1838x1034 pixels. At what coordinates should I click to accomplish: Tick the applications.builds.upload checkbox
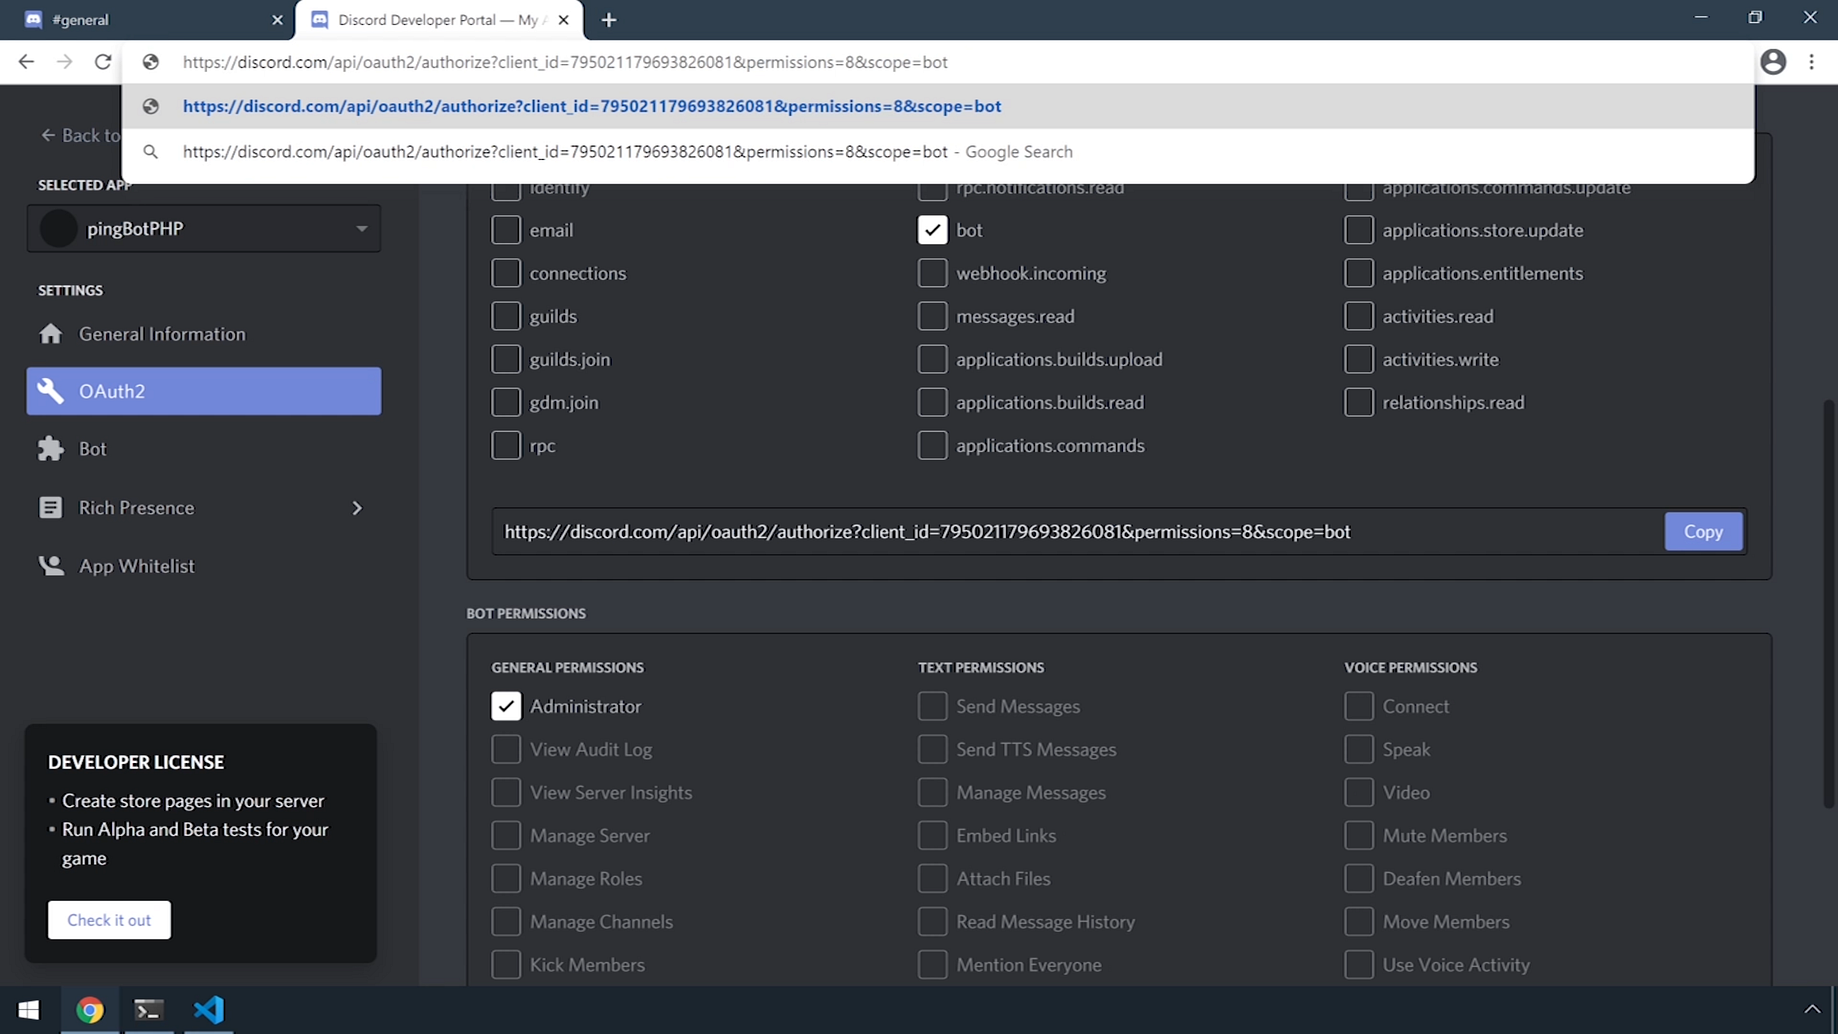click(x=932, y=359)
